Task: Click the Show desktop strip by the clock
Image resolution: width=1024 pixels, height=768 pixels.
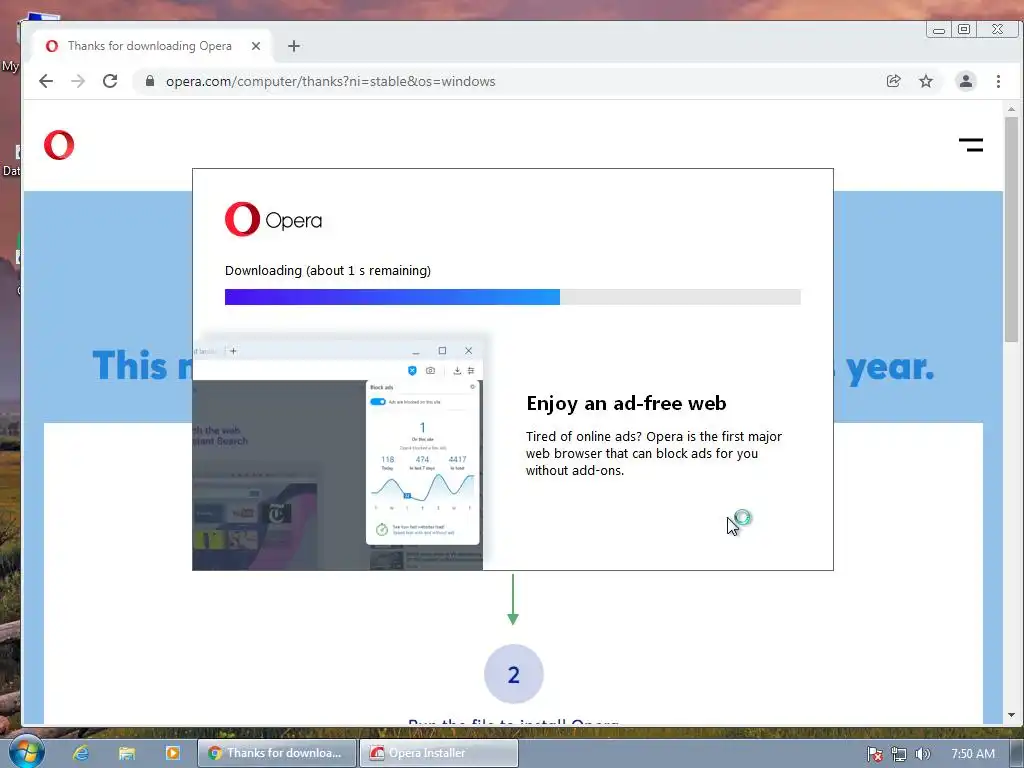Action: pyautogui.click(x=1019, y=754)
